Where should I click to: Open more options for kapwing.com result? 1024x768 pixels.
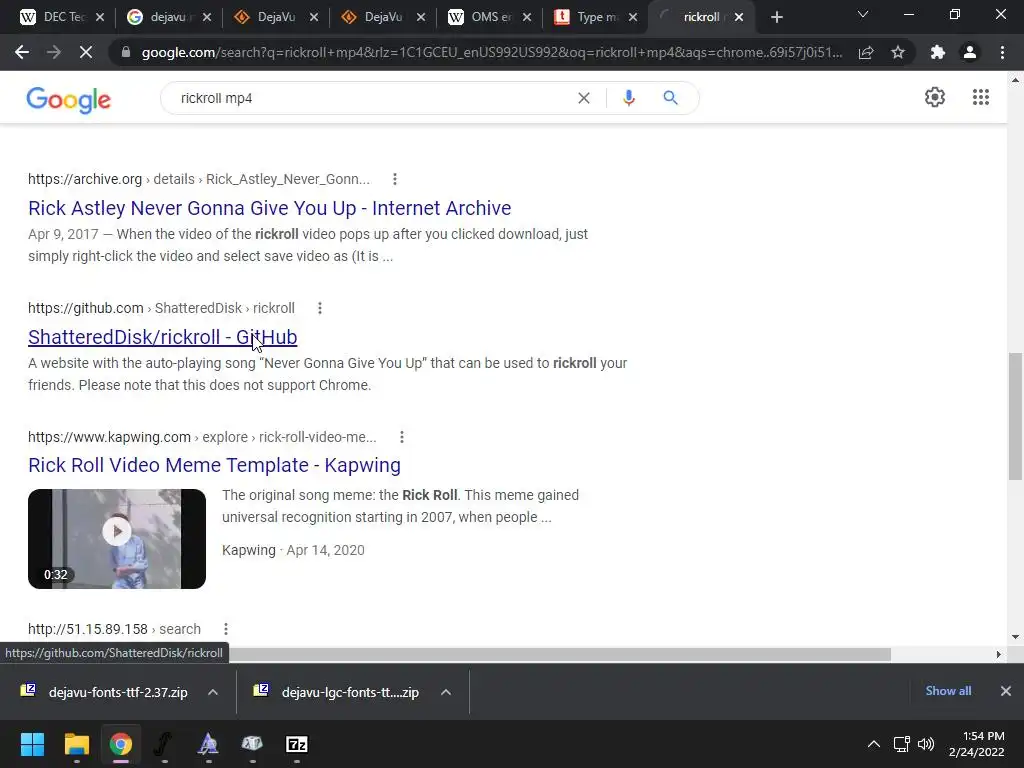[x=402, y=437]
